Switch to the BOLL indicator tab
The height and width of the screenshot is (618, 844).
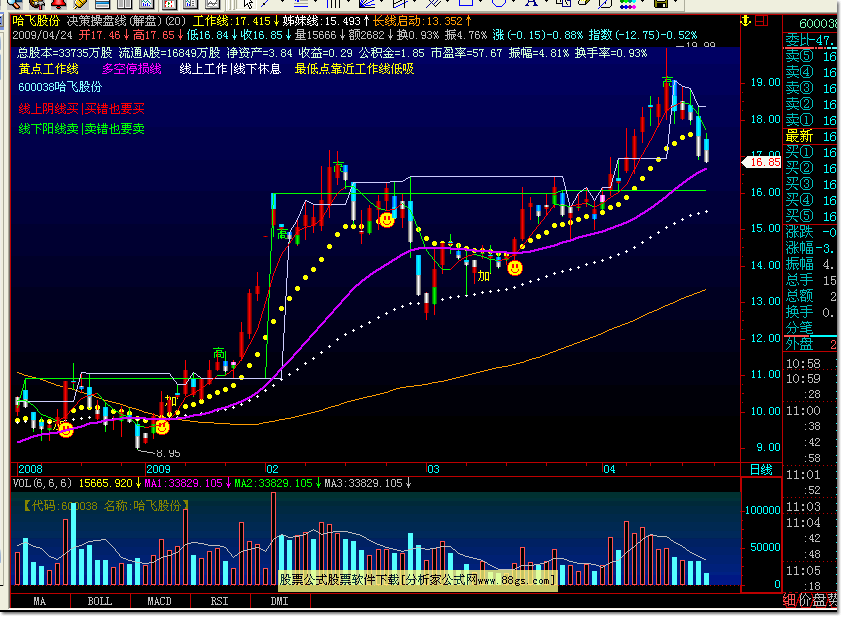pyautogui.click(x=100, y=601)
